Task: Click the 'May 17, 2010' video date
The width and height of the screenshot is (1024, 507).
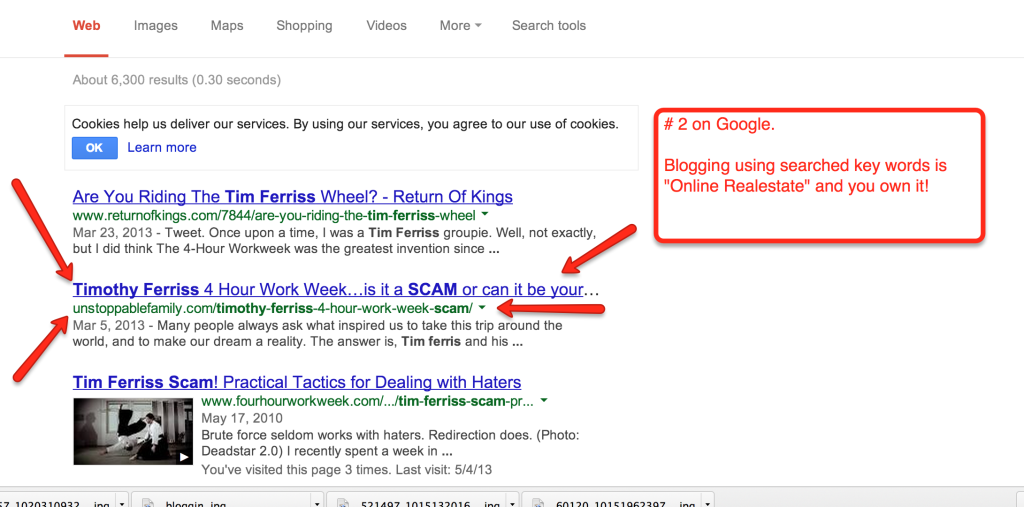Action: pos(242,418)
